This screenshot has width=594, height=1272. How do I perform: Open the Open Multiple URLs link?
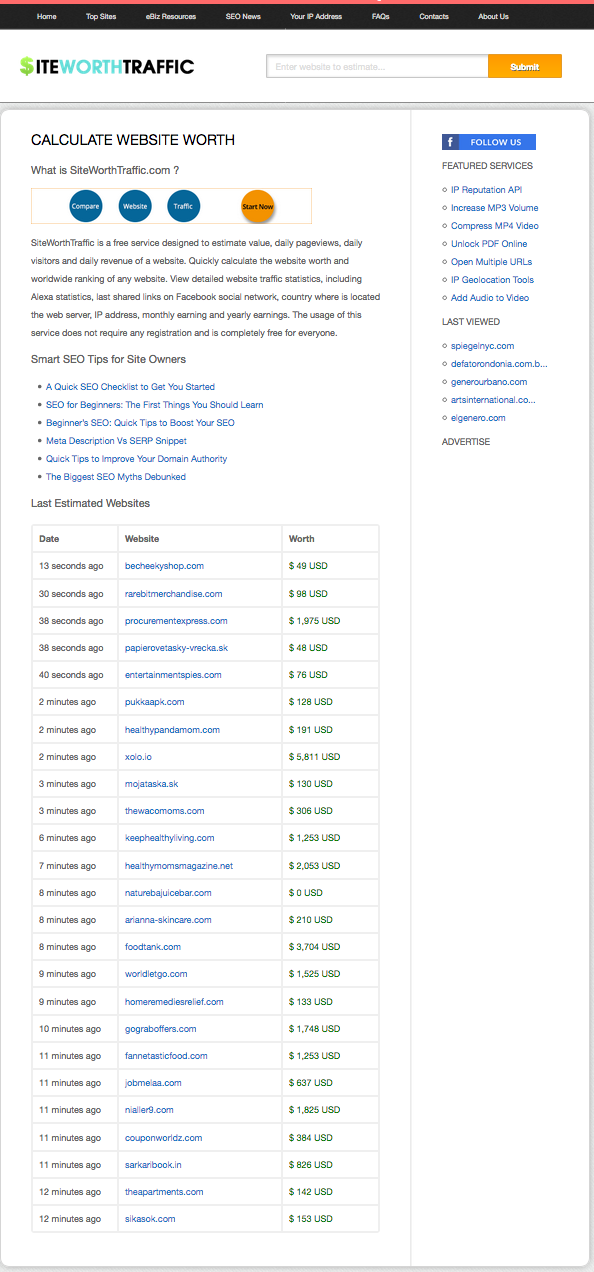[x=491, y=262]
